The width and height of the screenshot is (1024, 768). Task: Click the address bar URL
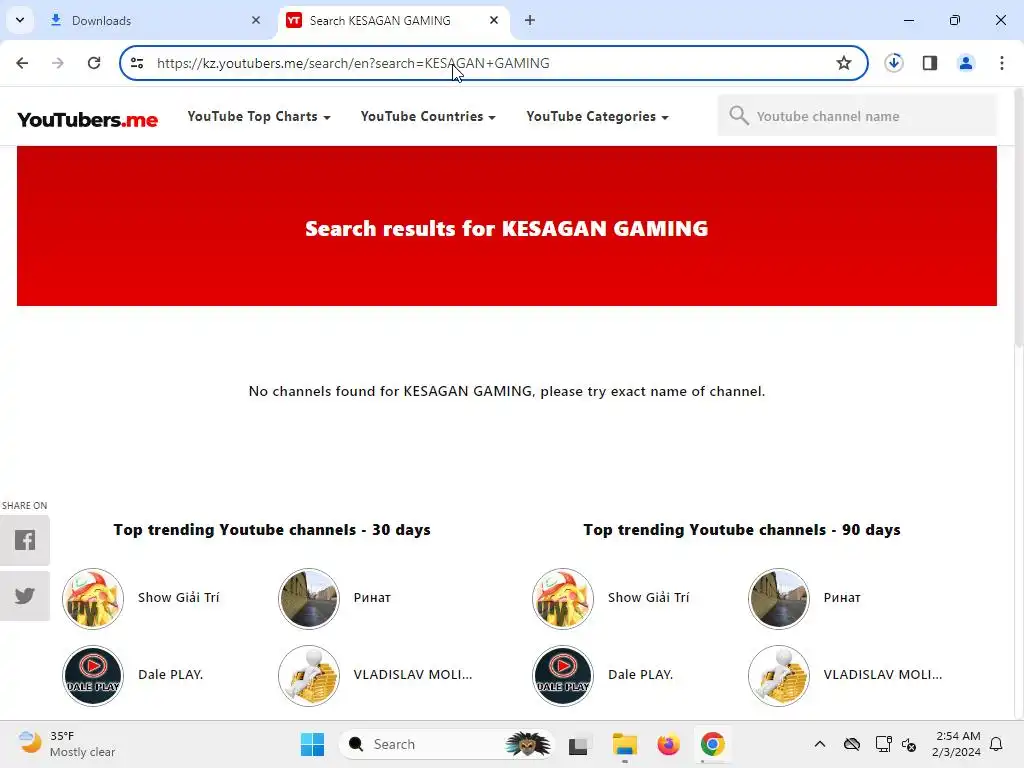[353, 63]
